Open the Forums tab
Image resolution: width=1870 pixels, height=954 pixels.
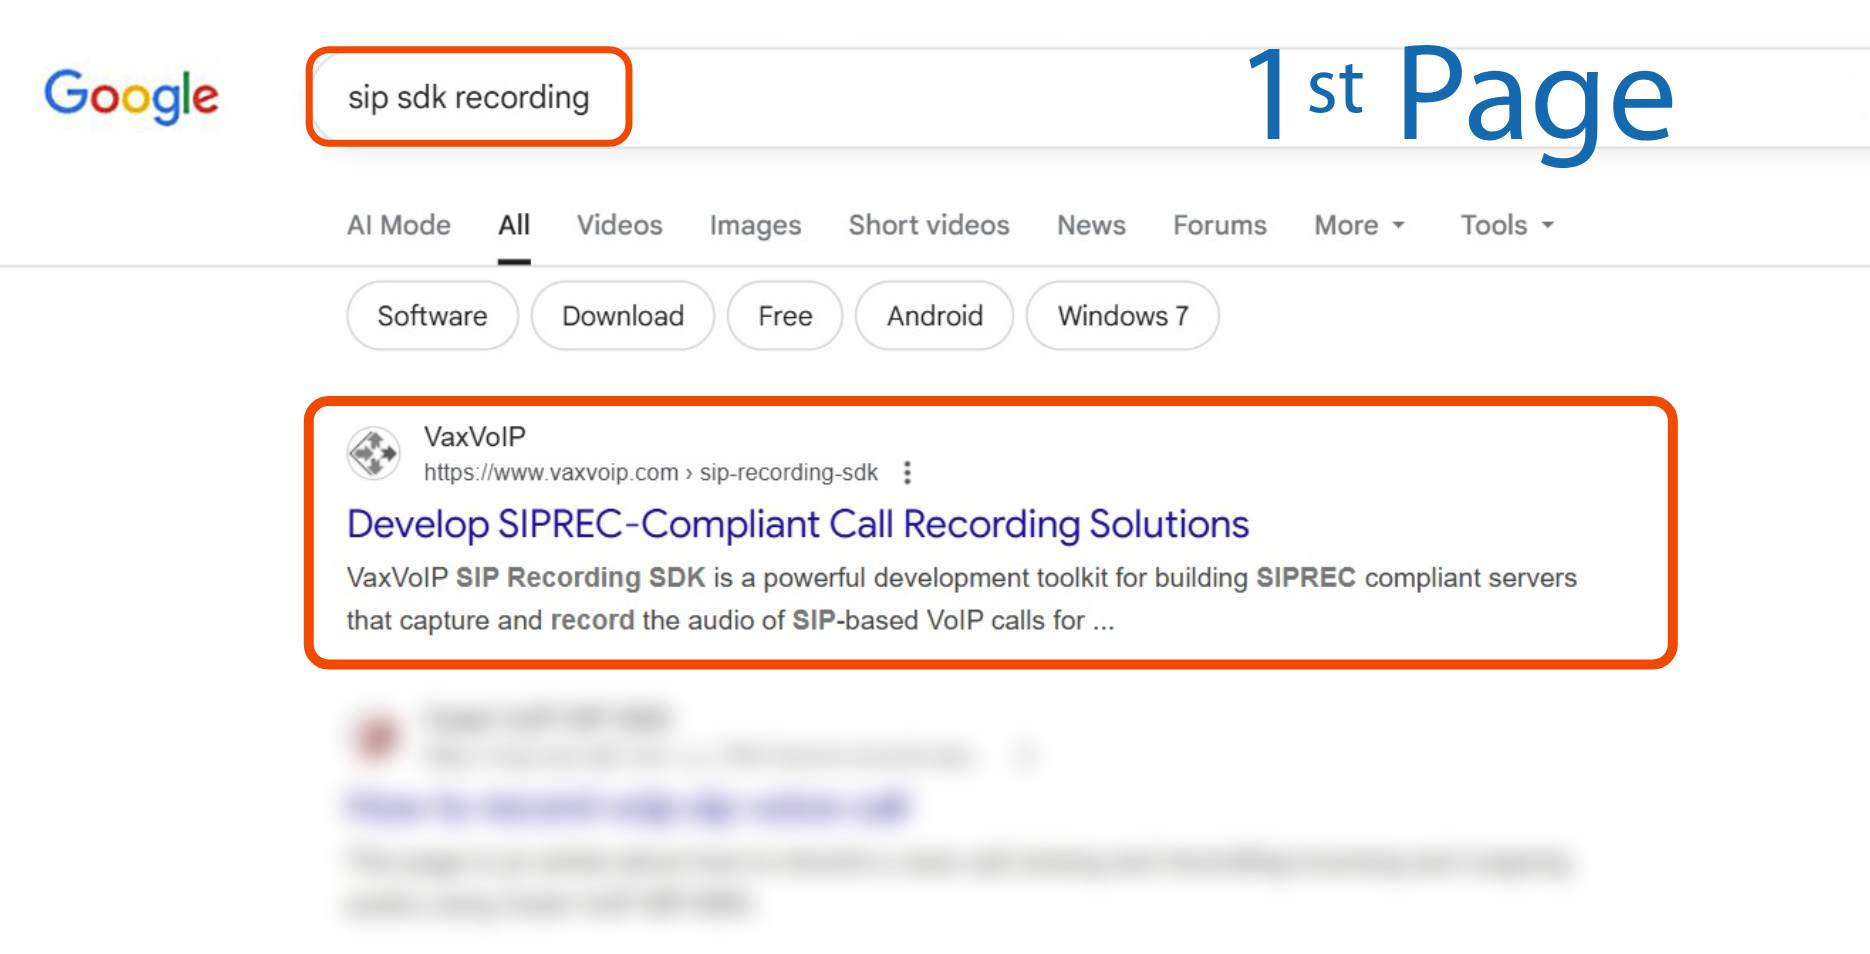tap(1219, 225)
